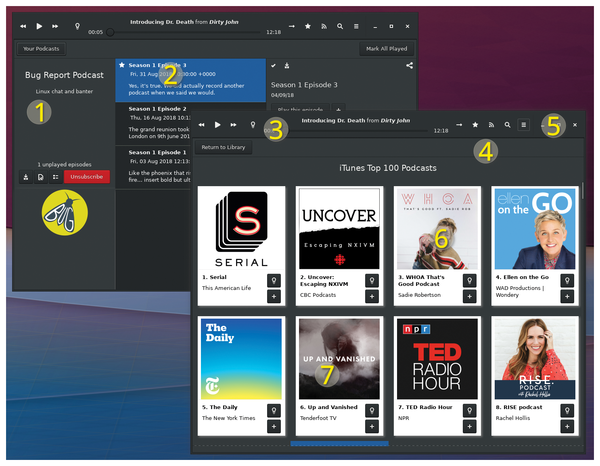
Task: Click fast-forward in the front iTunes Top 100 window
Action: (233, 125)
